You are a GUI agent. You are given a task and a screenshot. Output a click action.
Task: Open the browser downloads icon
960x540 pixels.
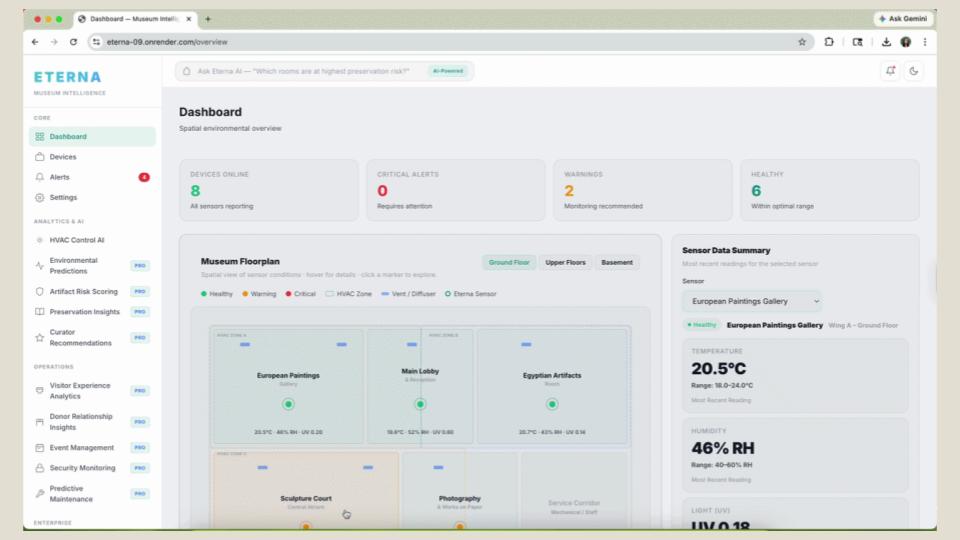[886, 42]
